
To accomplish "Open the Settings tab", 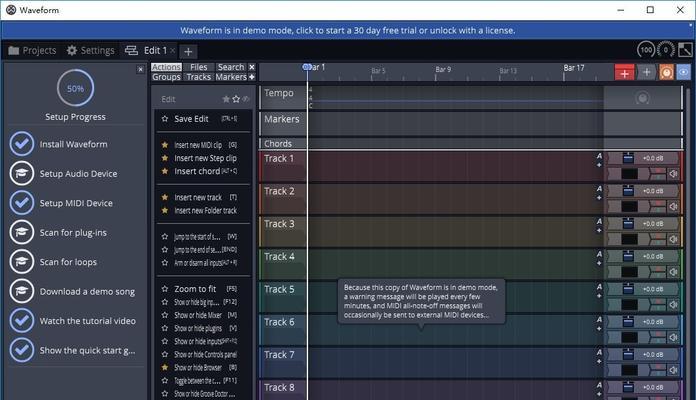I will click(91, 51).
